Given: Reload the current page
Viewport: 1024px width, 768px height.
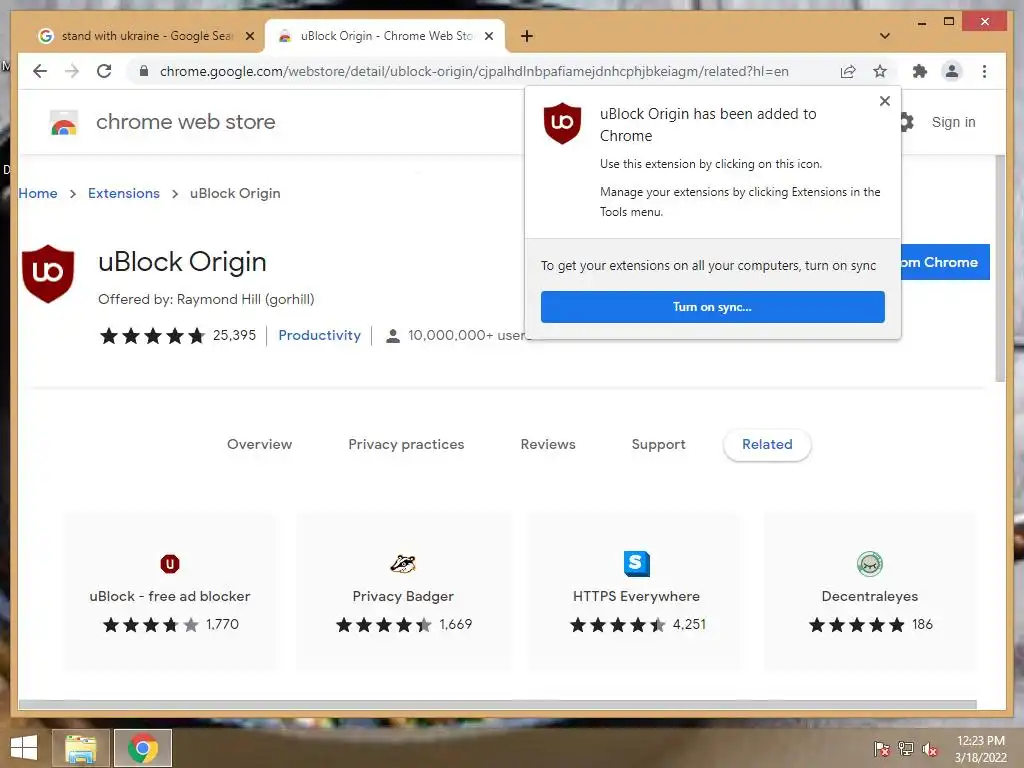Looking at the screenshot, I should 104,71.
